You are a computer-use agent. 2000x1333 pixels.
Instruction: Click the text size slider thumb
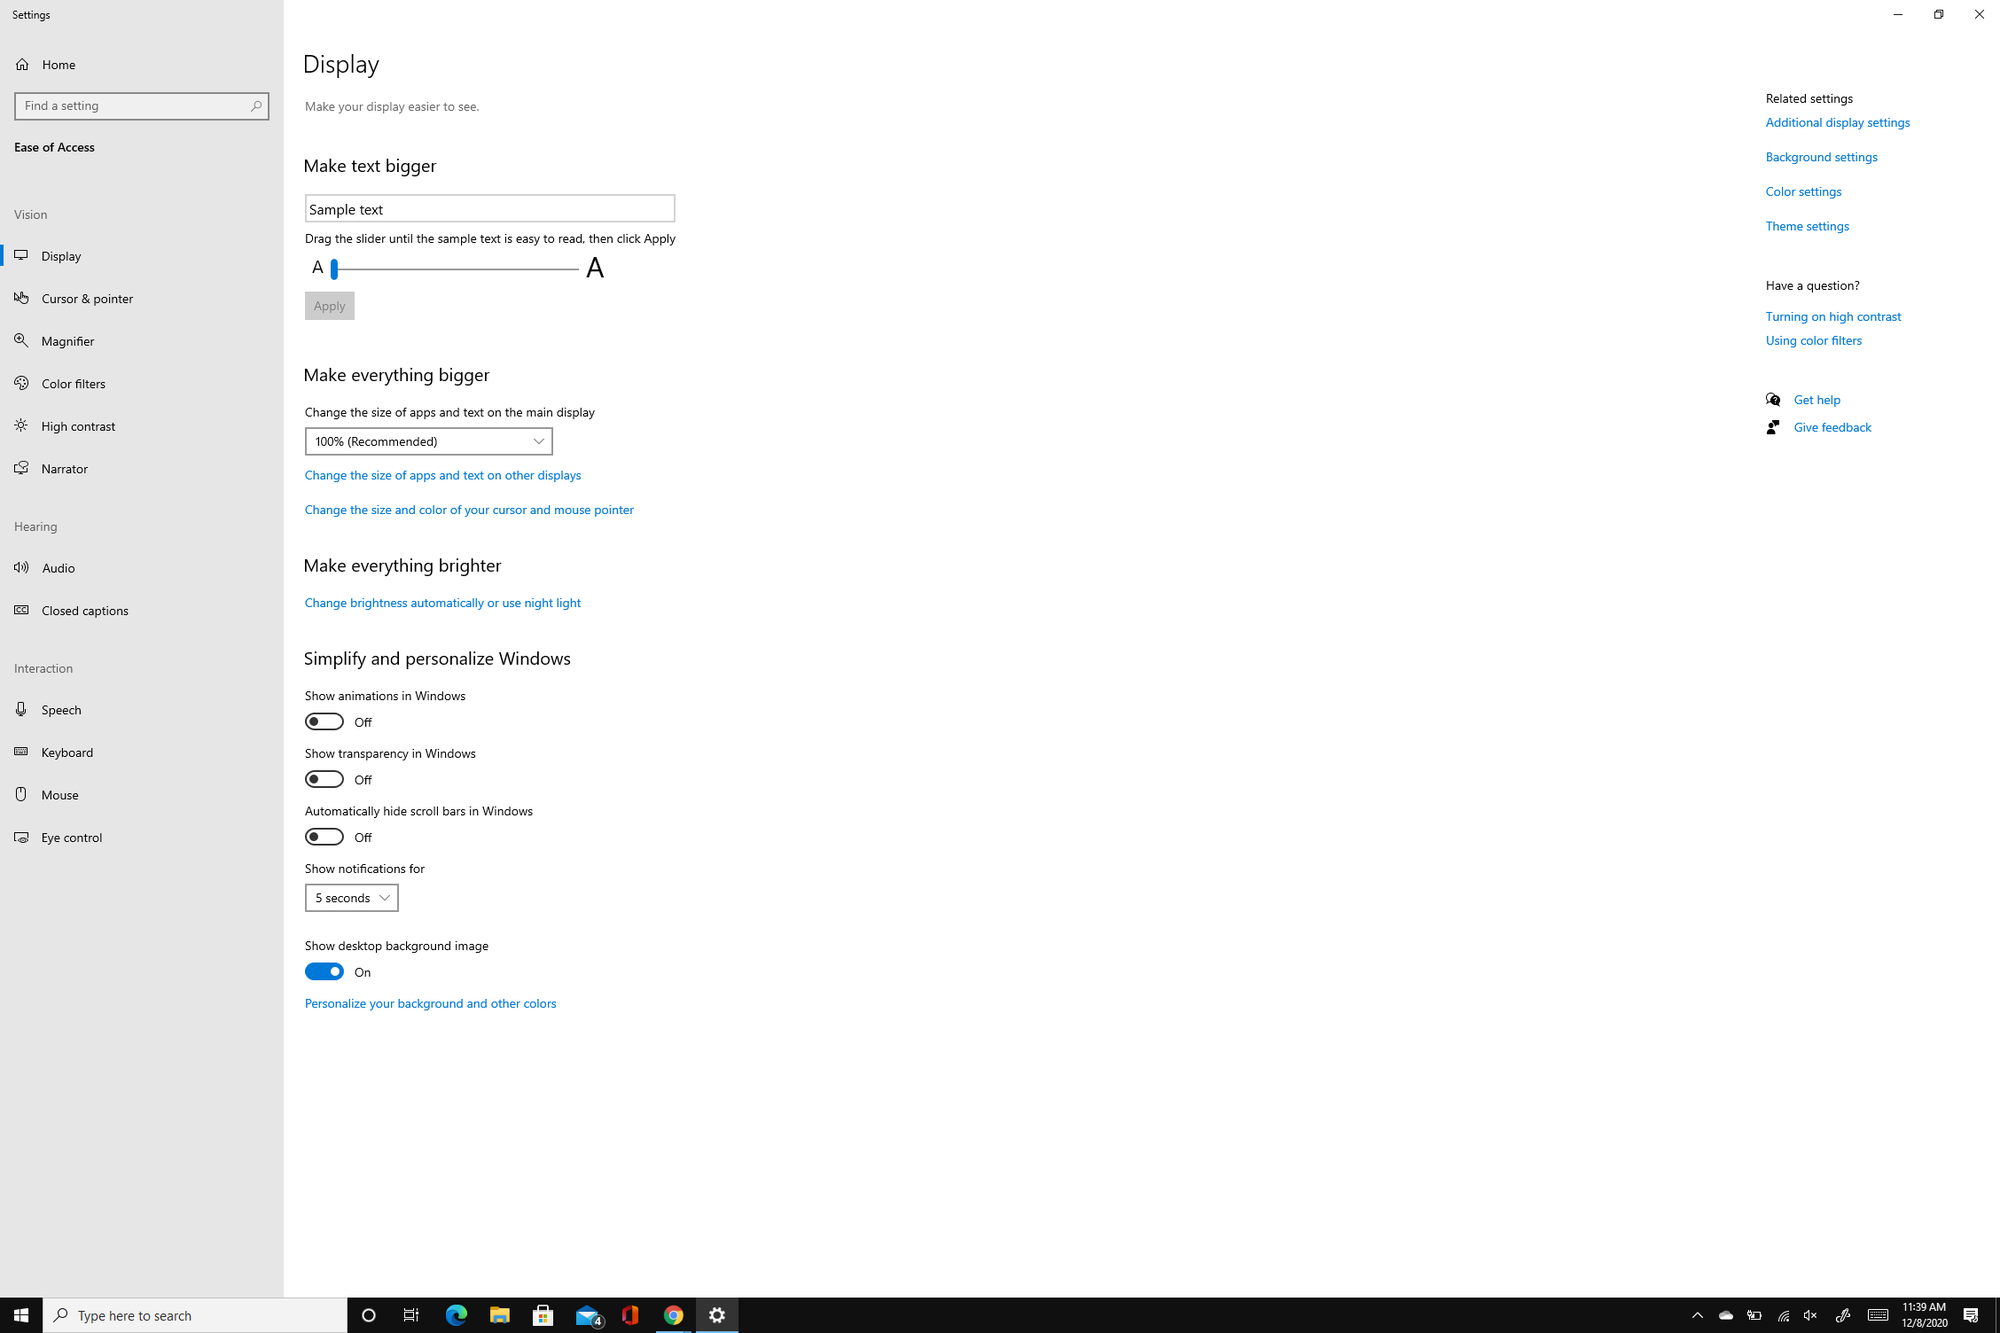[334, 268]
